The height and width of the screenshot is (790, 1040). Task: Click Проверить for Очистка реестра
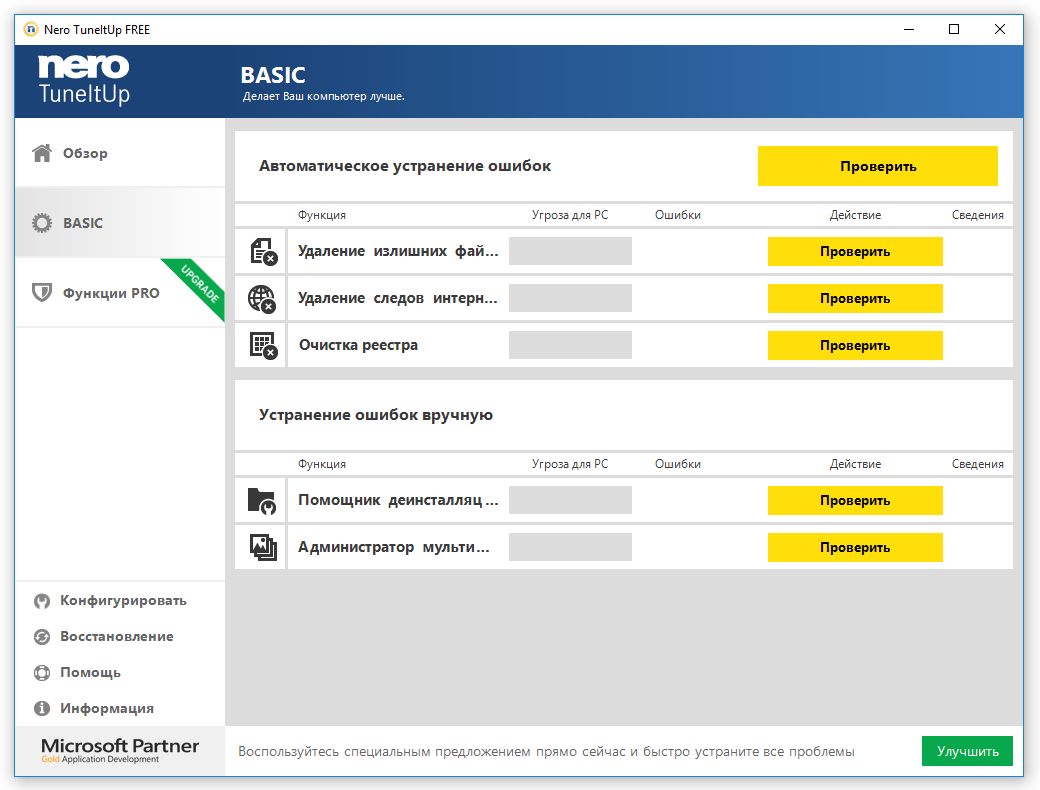[855, 346]
